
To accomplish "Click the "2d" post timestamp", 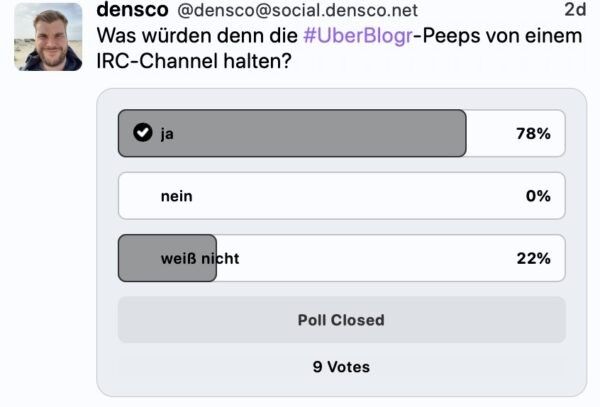I will click(x=575, y=10).
